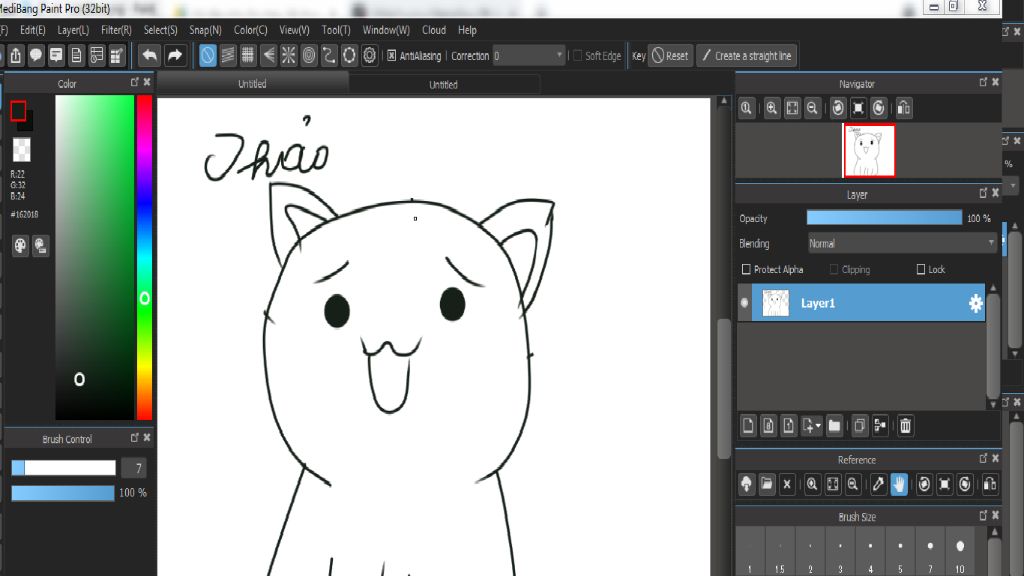Switch to the second Untitled tab
The height and width of the screenshot is (576, 1024).
click(x=443, y=84)
